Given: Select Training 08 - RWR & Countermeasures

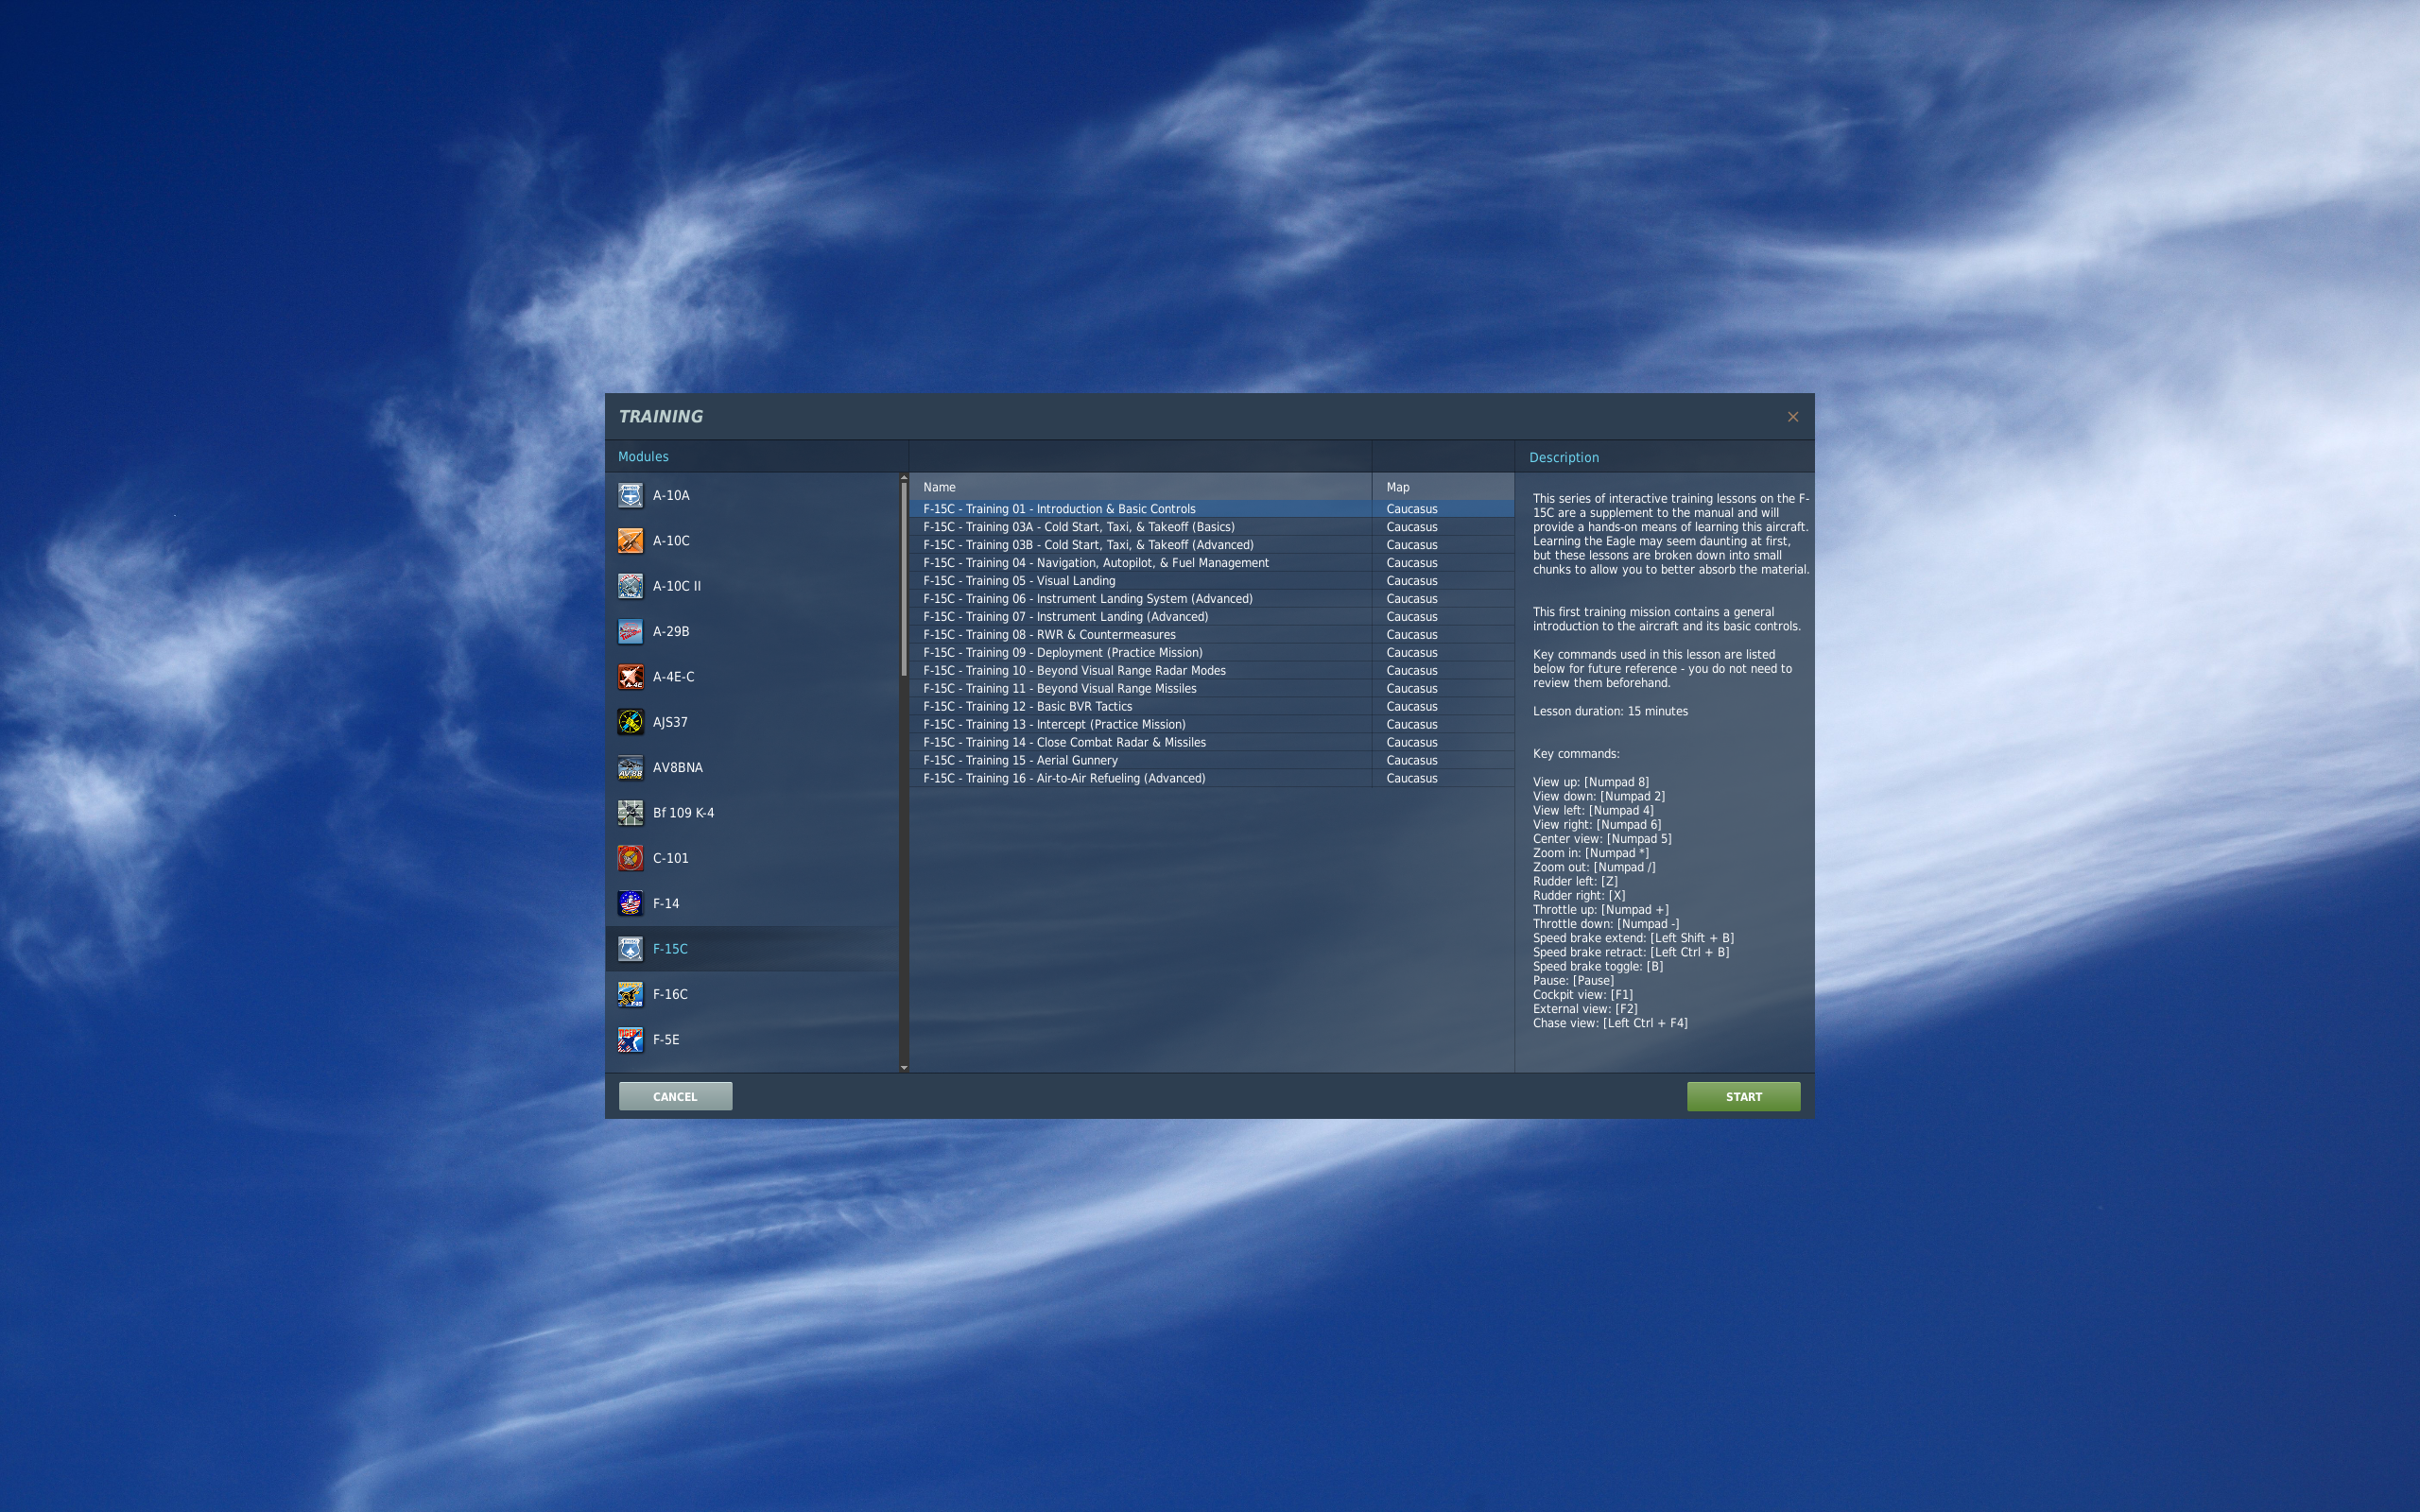Looking at the screenshot, I should [1211, 635].
